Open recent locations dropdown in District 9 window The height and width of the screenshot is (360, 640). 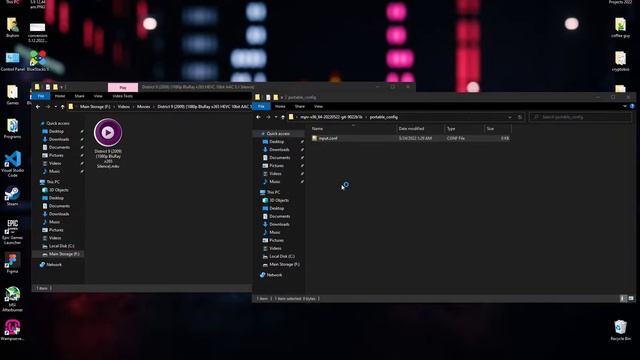click(56, 107)
